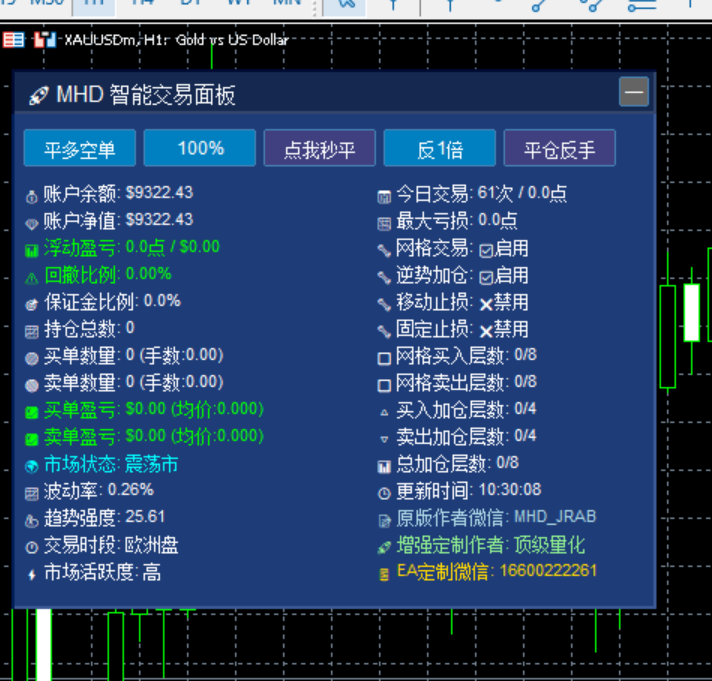
Task: Click the 今日交易 value 61次 / 0.0点
Action: pos(522,193)
